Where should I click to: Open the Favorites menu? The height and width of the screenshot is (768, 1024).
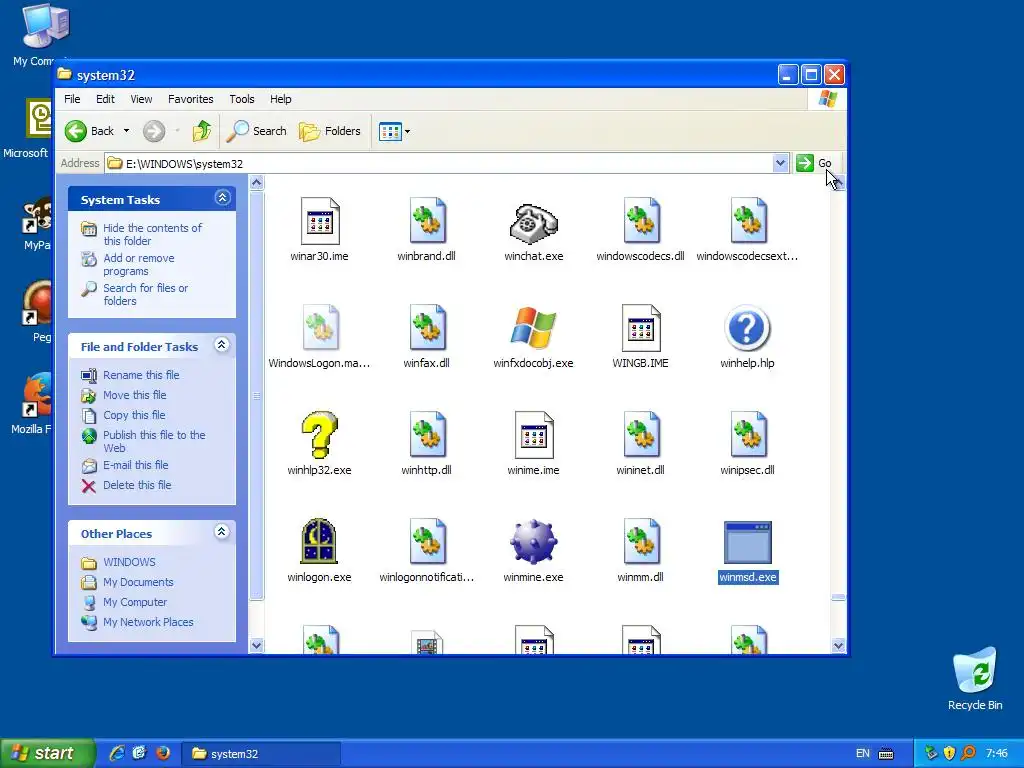pos(191,99)
